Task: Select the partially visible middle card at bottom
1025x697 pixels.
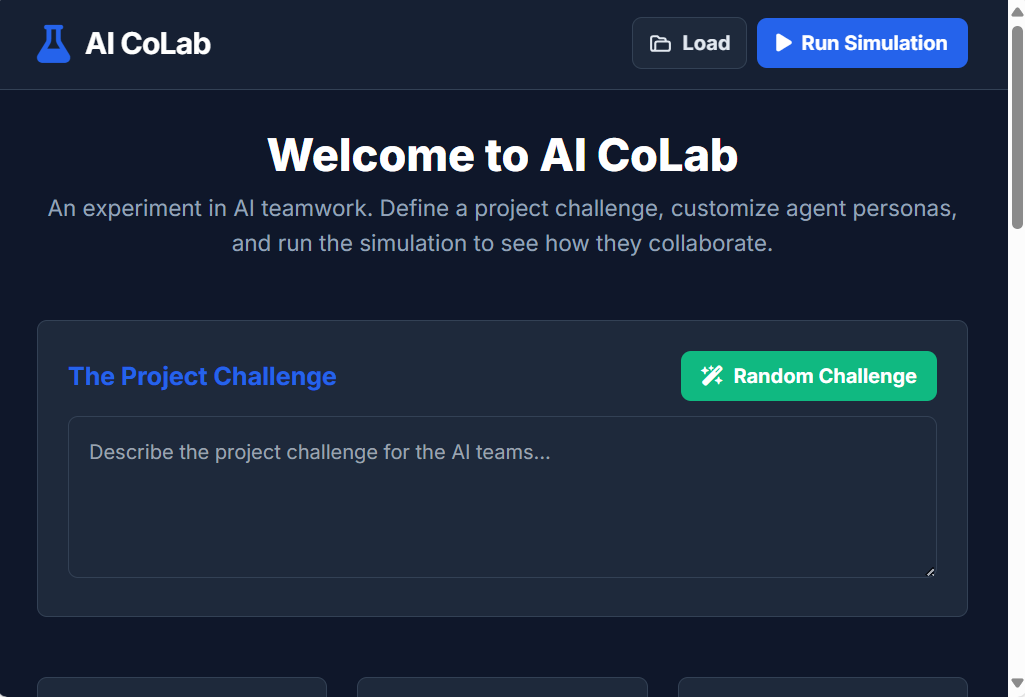Action: (x=502, y=687)
